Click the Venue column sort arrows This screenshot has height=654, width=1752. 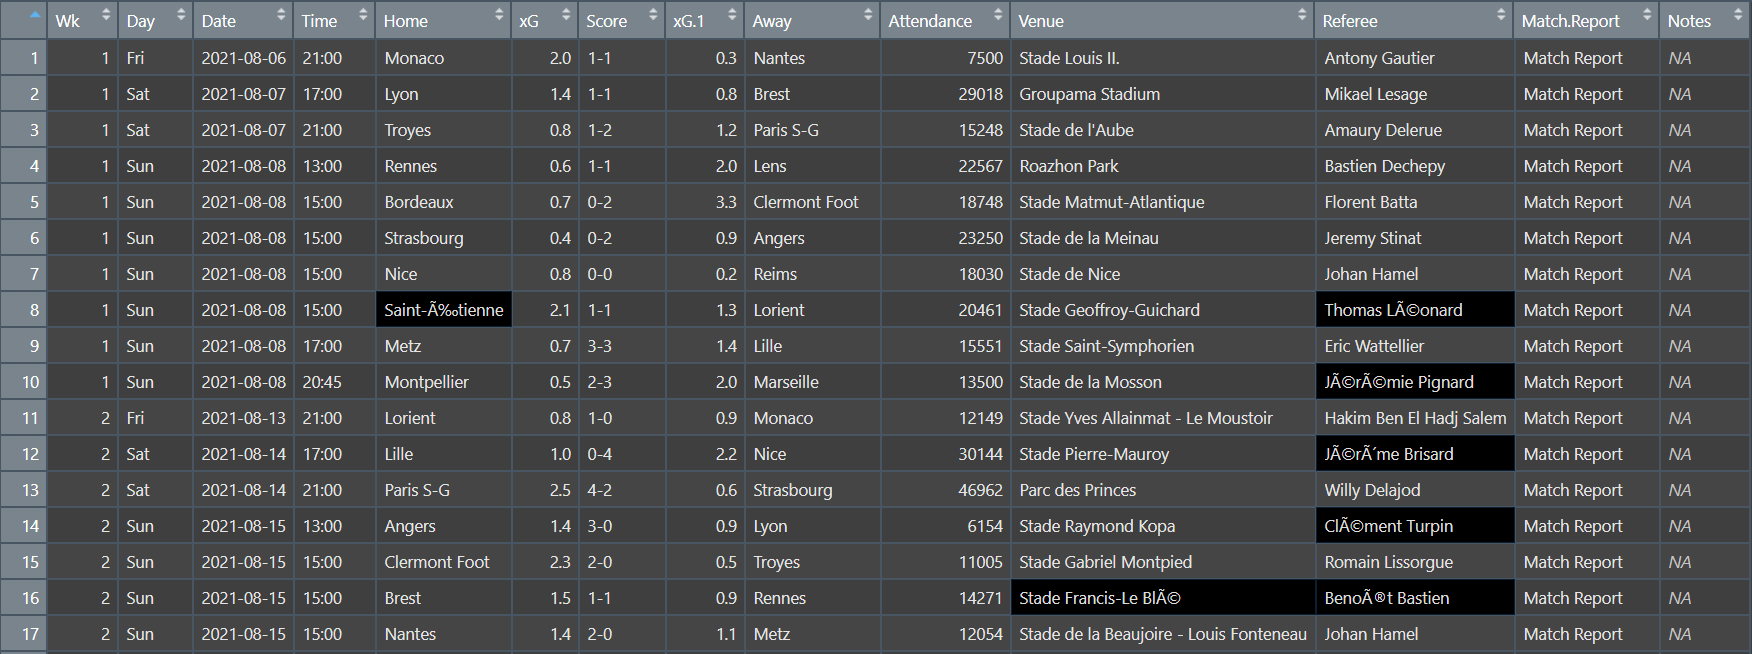(1301, 16)
